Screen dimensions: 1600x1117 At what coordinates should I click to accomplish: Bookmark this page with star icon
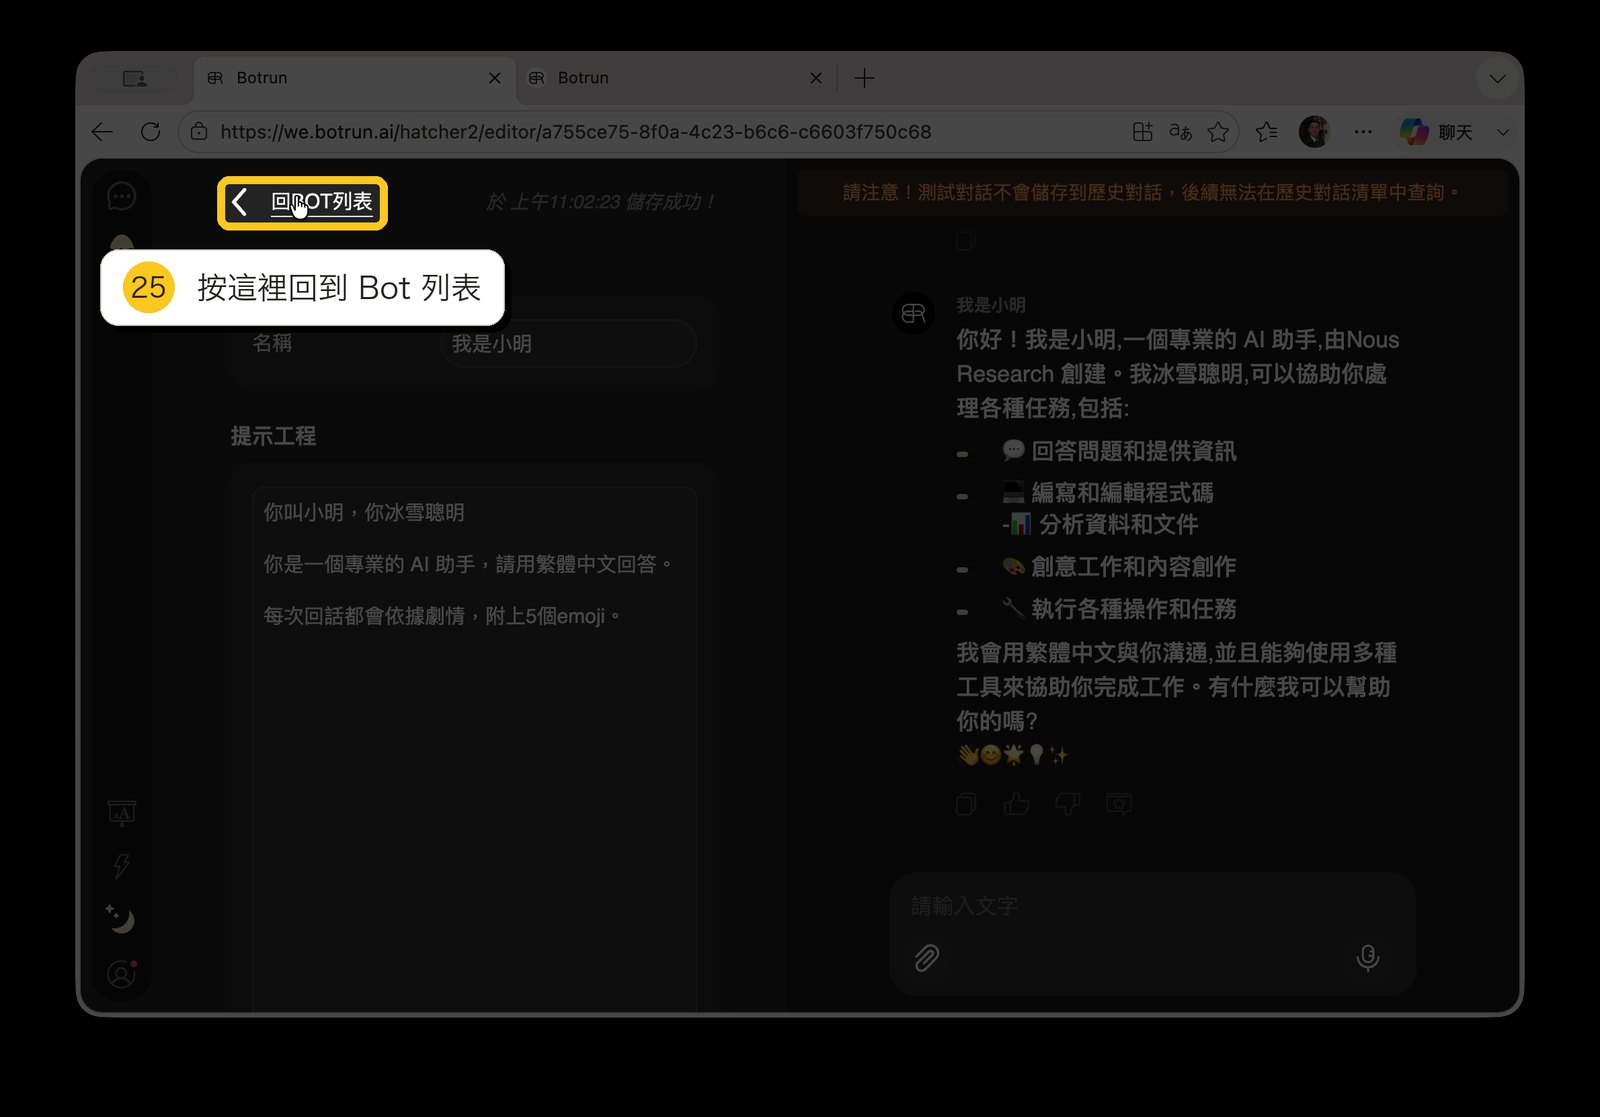coord(1218,132)
